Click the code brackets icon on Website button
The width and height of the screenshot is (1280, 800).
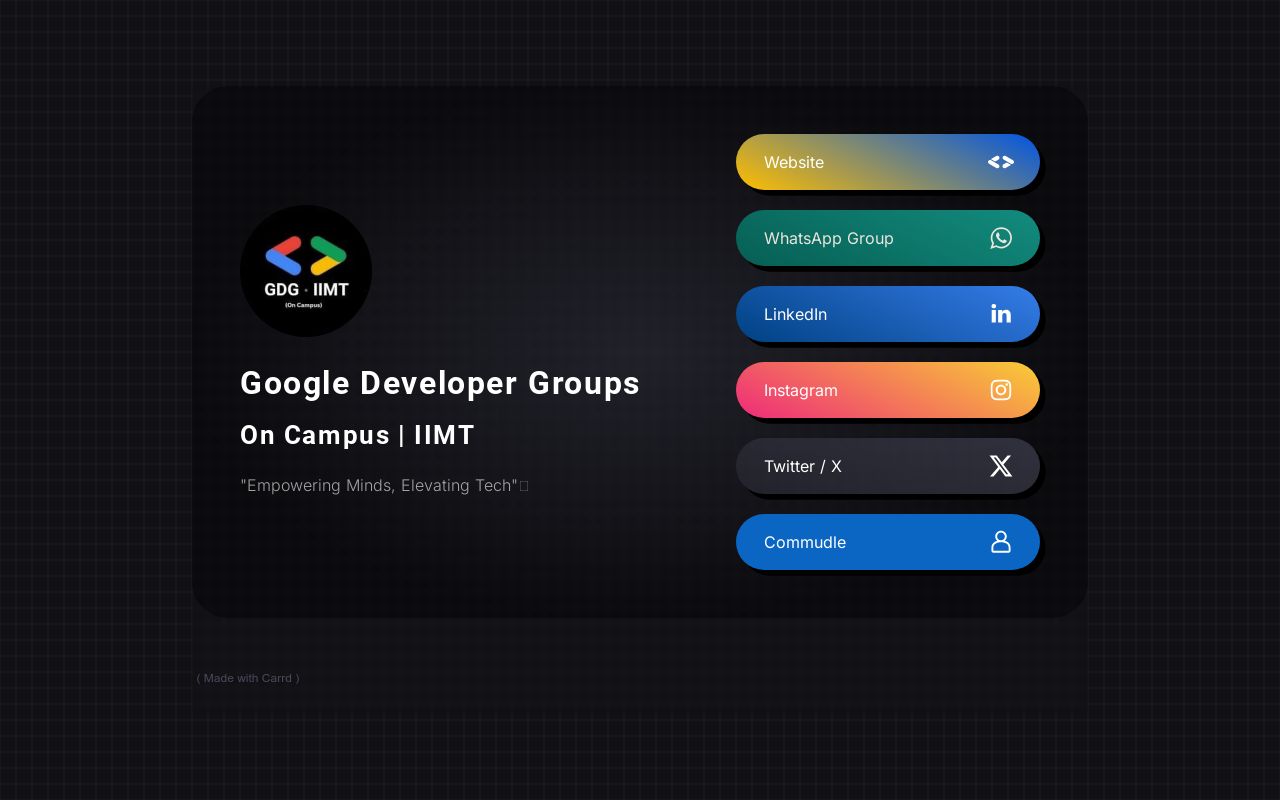pos(1000,162)
